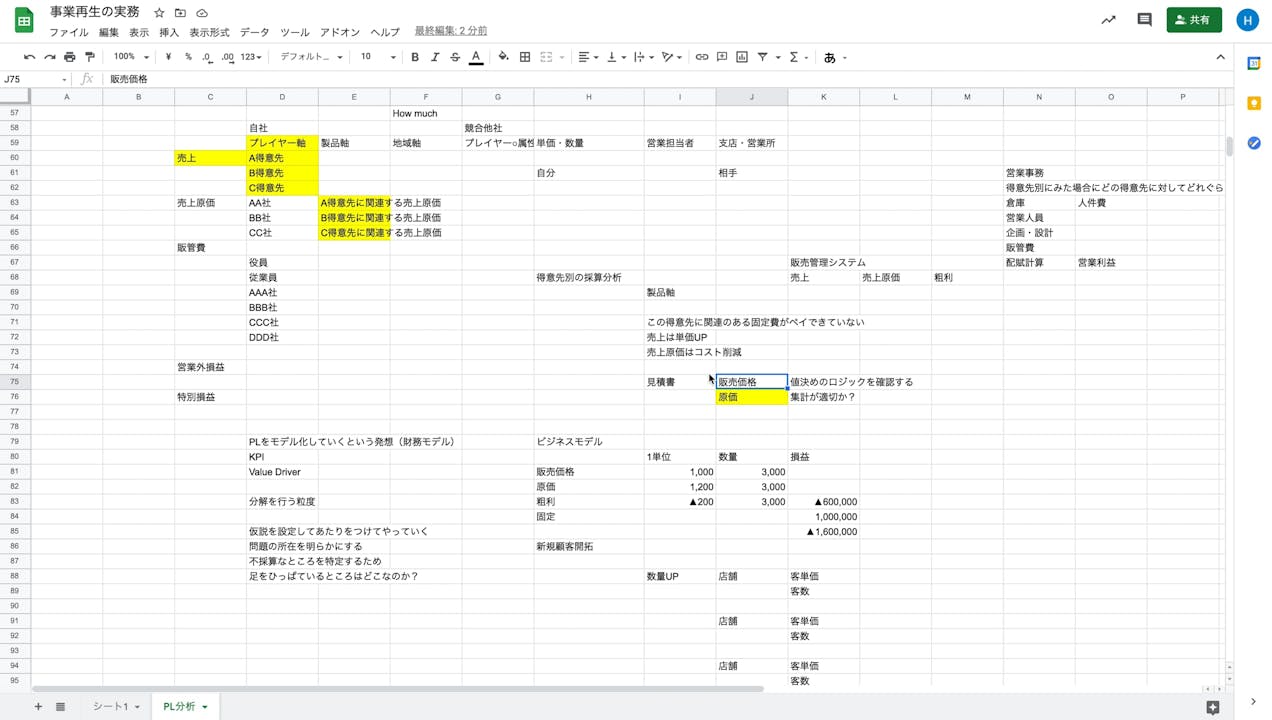
Task: Collapse the toolbar with the chevron
Action: 1221,57
